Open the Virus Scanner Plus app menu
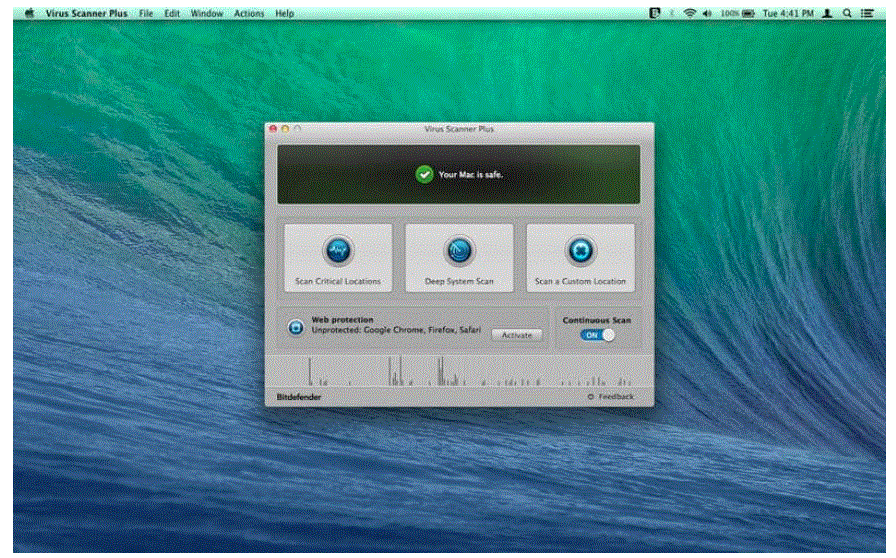896x558 pixels. point(87,13)
